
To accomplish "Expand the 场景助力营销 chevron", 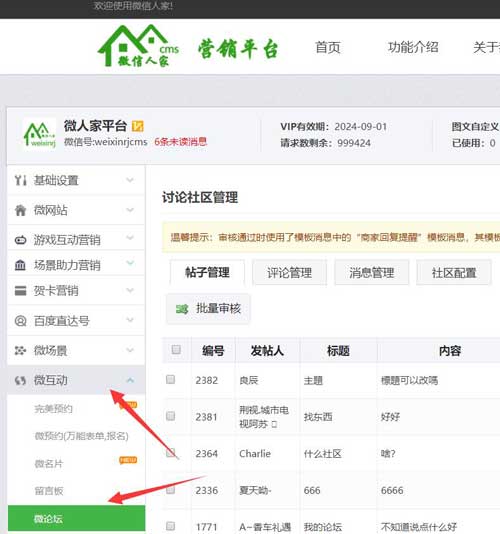I will point(130,263).
